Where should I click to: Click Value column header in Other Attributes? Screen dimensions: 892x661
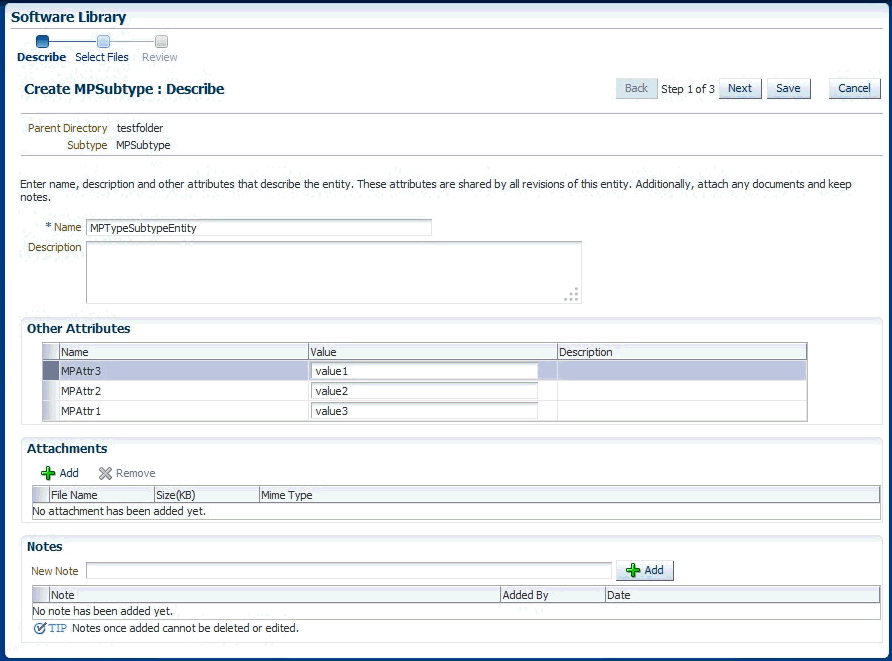433,352
